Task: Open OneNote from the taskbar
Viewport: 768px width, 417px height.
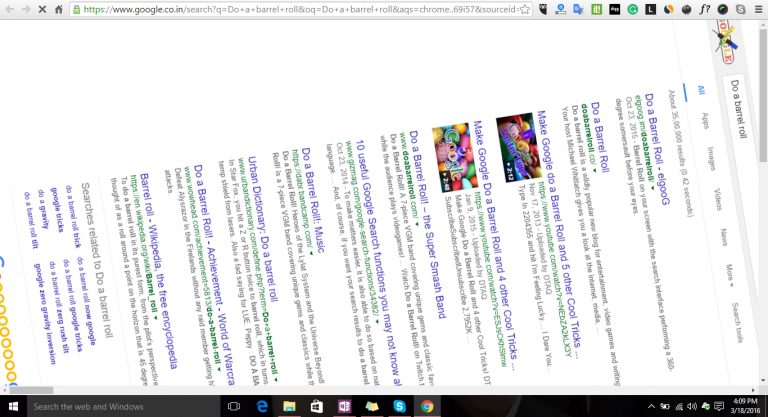Action: coord(344,406)
